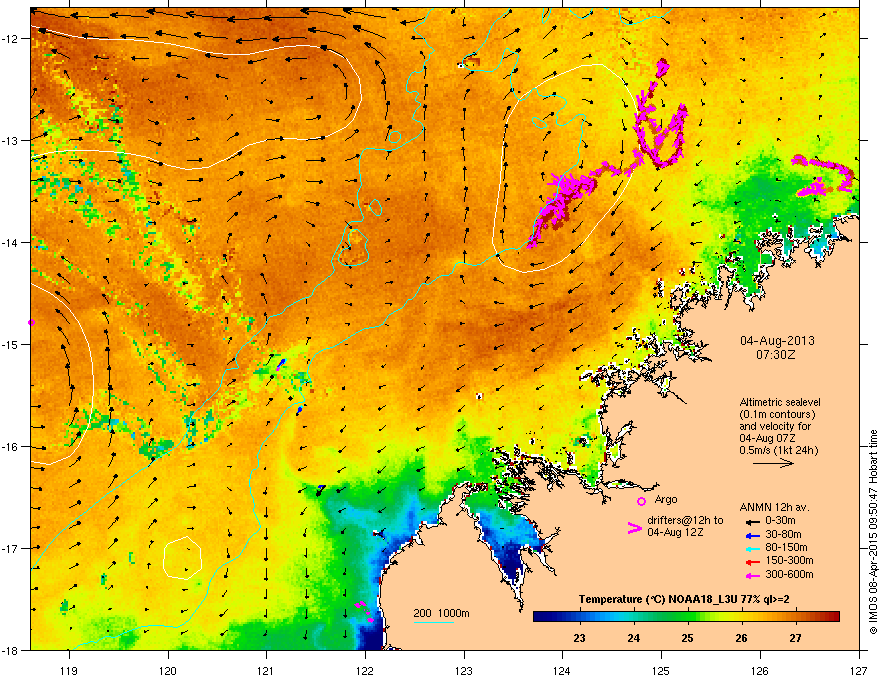Click the 0.5m/s velocity scale arrow
The width and height of the screenshot is (880, 680).
[773, 463]
